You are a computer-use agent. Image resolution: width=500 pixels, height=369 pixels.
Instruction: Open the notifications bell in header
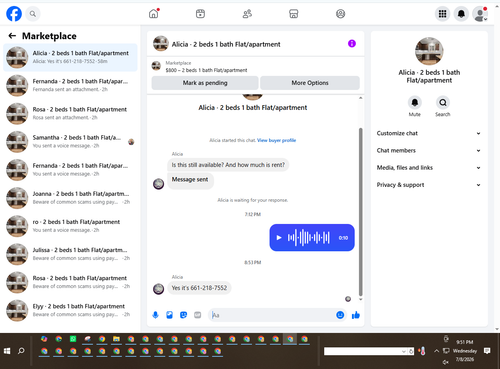[461, 14]
